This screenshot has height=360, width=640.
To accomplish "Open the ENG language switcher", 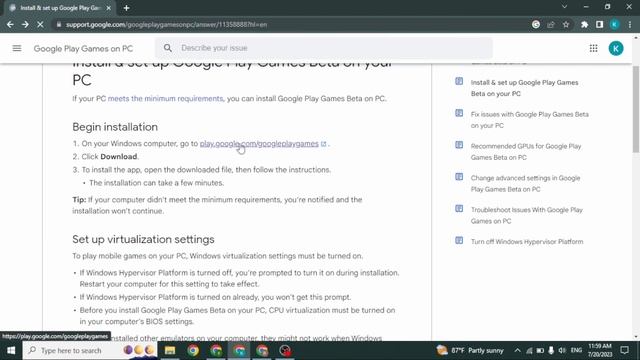I will click(x=576, y=350).
